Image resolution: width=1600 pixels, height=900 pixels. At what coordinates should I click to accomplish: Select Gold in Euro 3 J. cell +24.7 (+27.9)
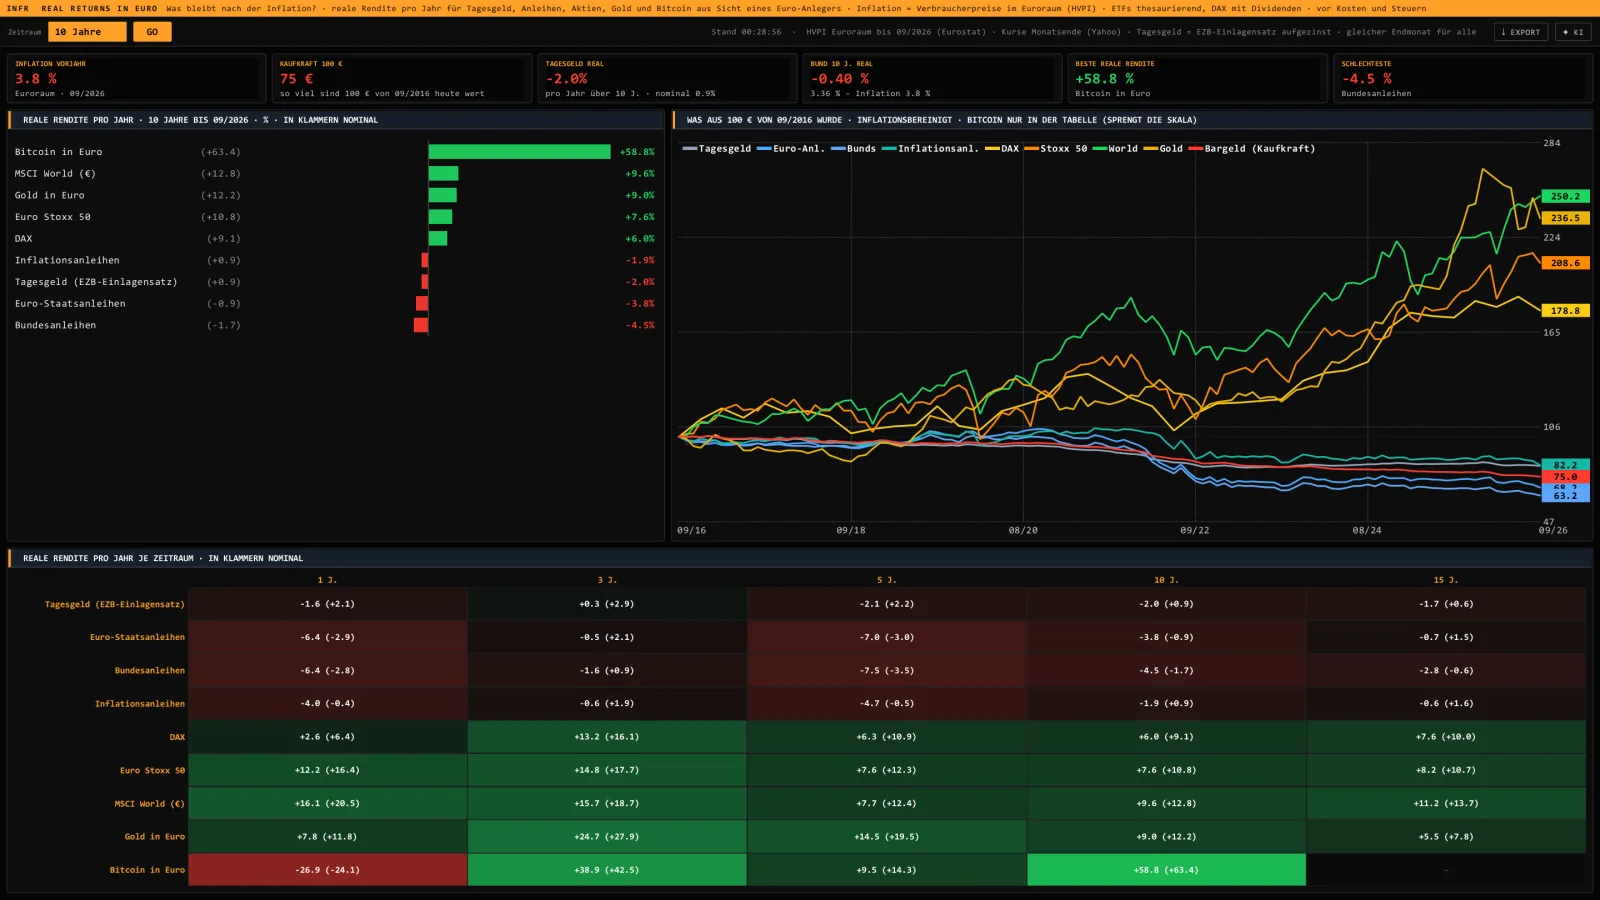(x=607, y=837)
